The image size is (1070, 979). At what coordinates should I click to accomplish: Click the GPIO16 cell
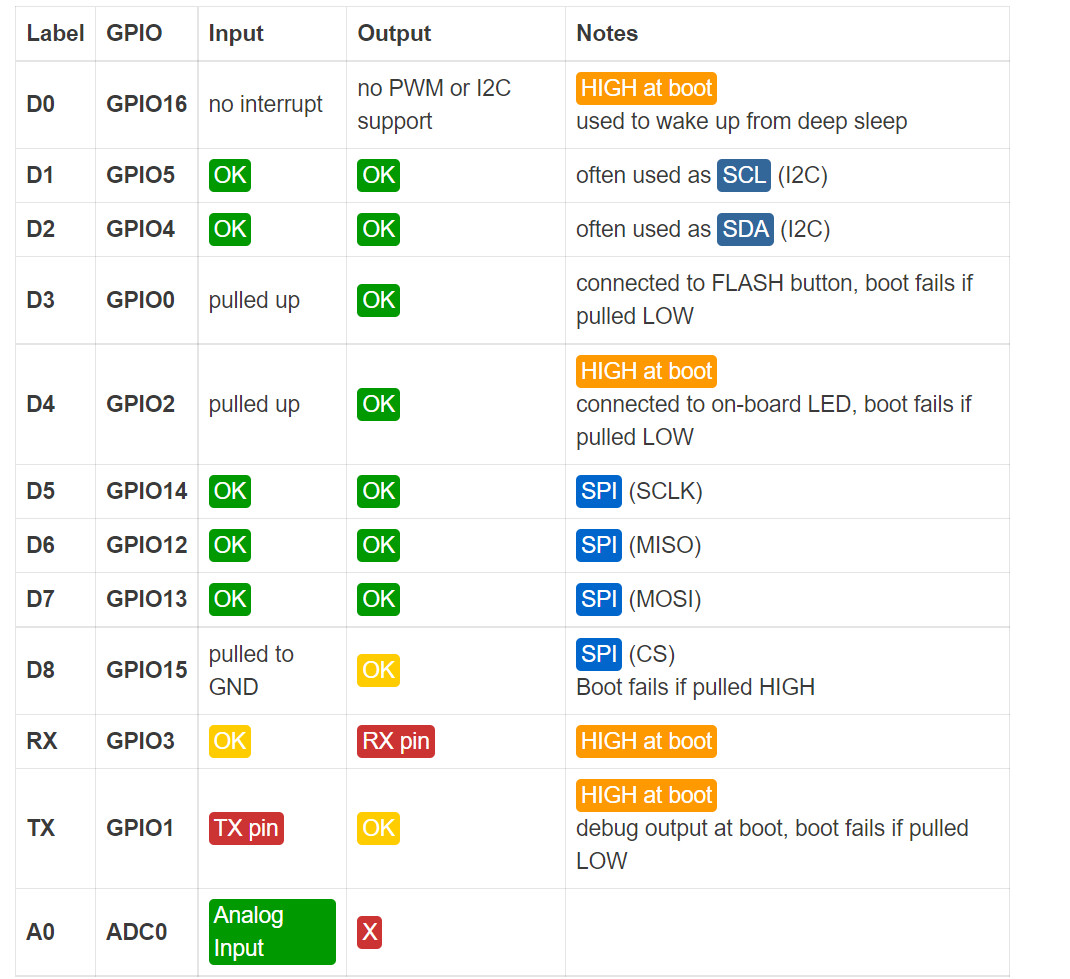(x=146, y=104)
